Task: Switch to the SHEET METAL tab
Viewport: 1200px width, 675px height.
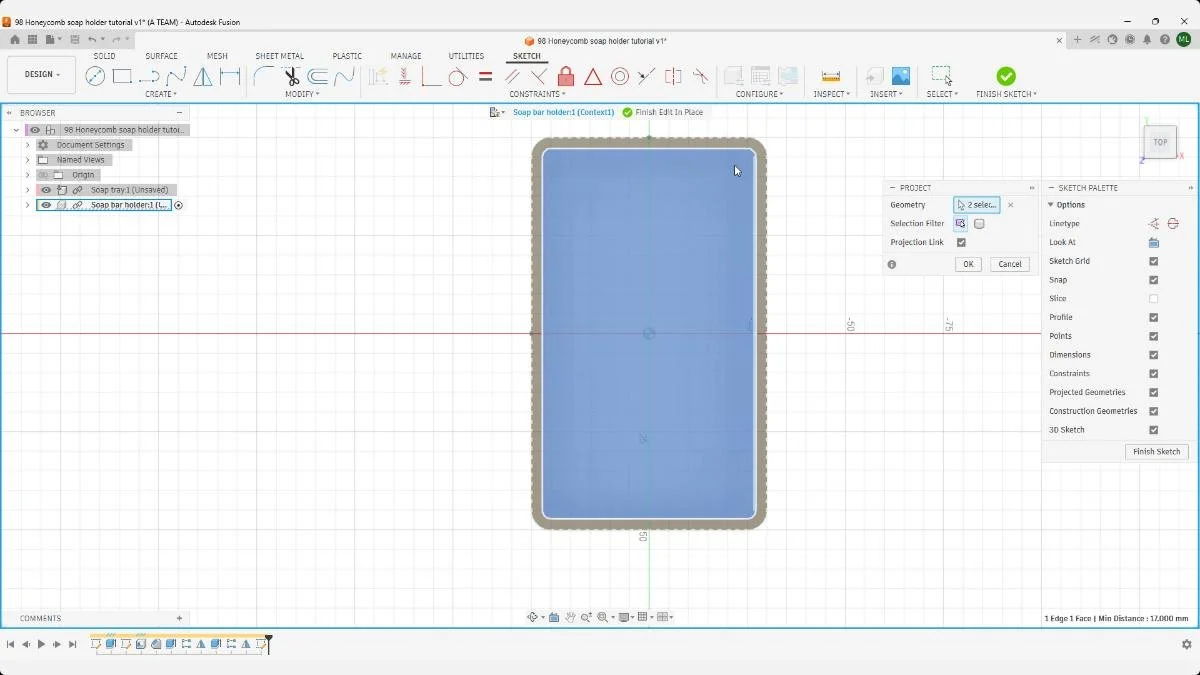Action: [x=279, y=56]
